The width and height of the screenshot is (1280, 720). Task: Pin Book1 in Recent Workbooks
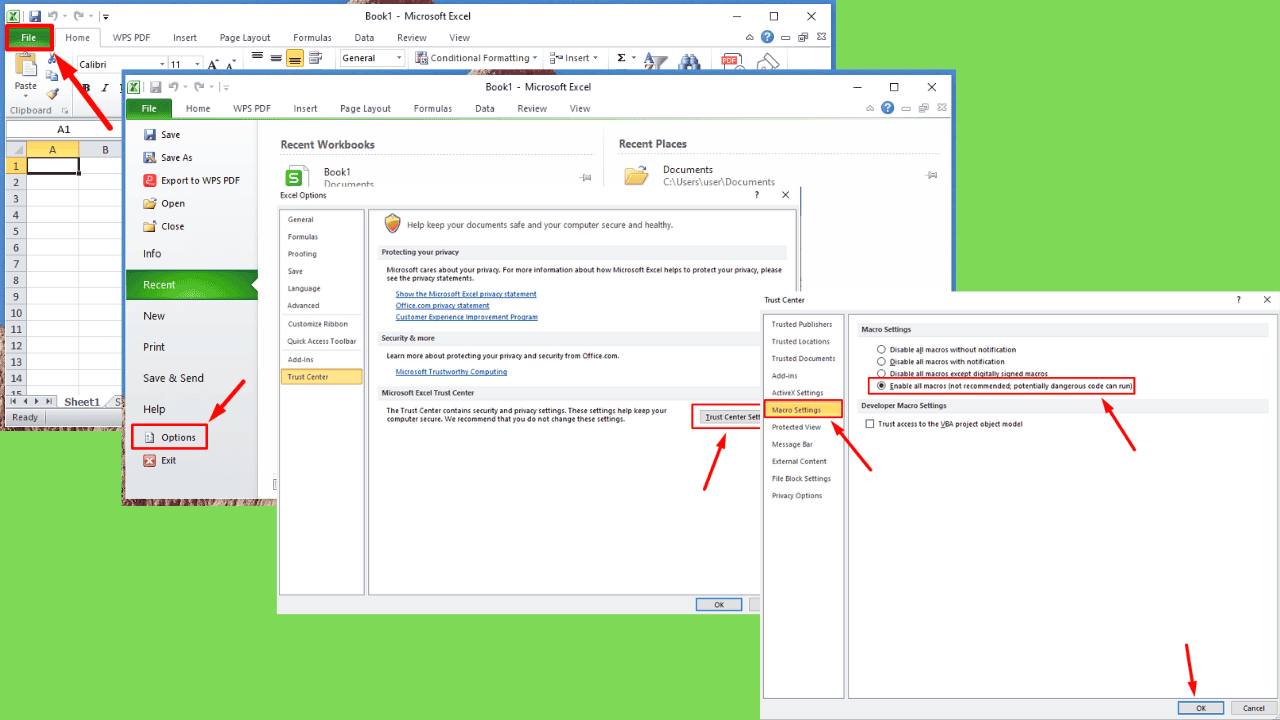(584, 175)
